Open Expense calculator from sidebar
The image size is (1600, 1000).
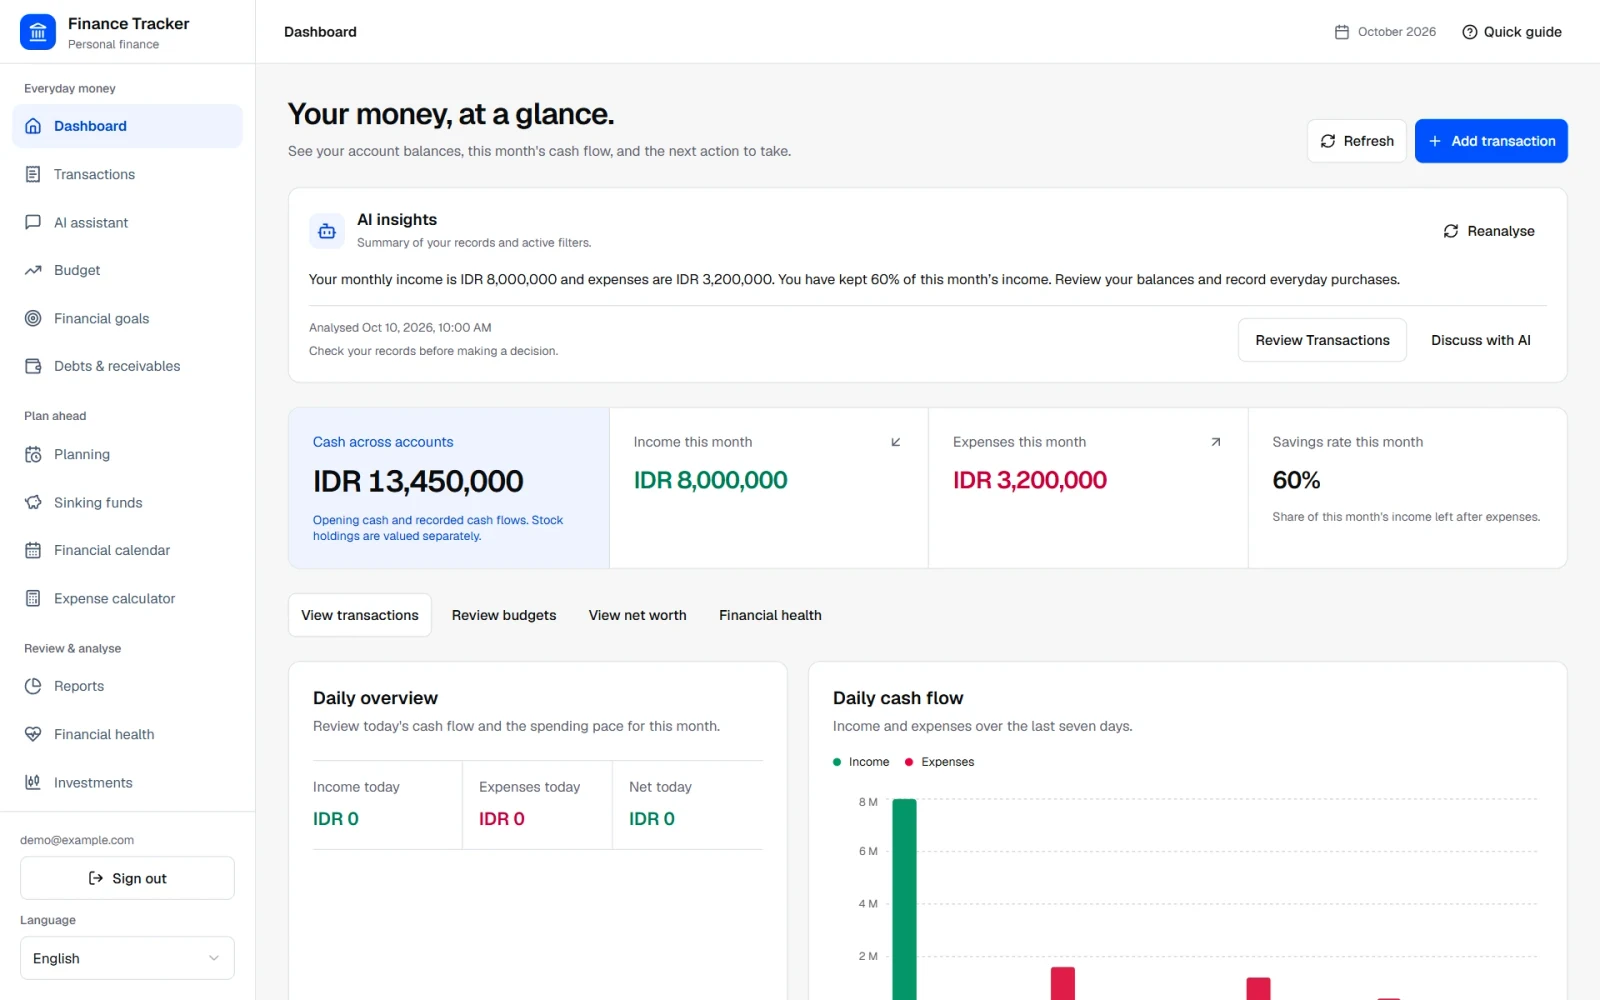[127, 598]
